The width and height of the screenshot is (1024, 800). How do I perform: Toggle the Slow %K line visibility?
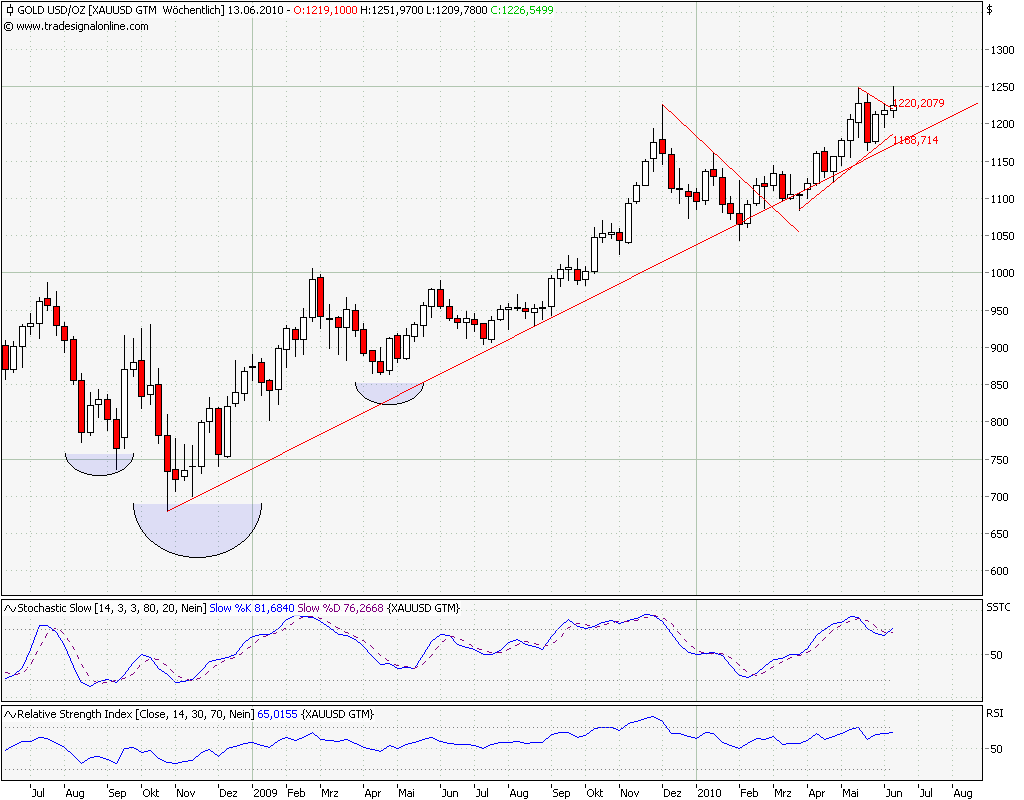[x=232, y=604]
